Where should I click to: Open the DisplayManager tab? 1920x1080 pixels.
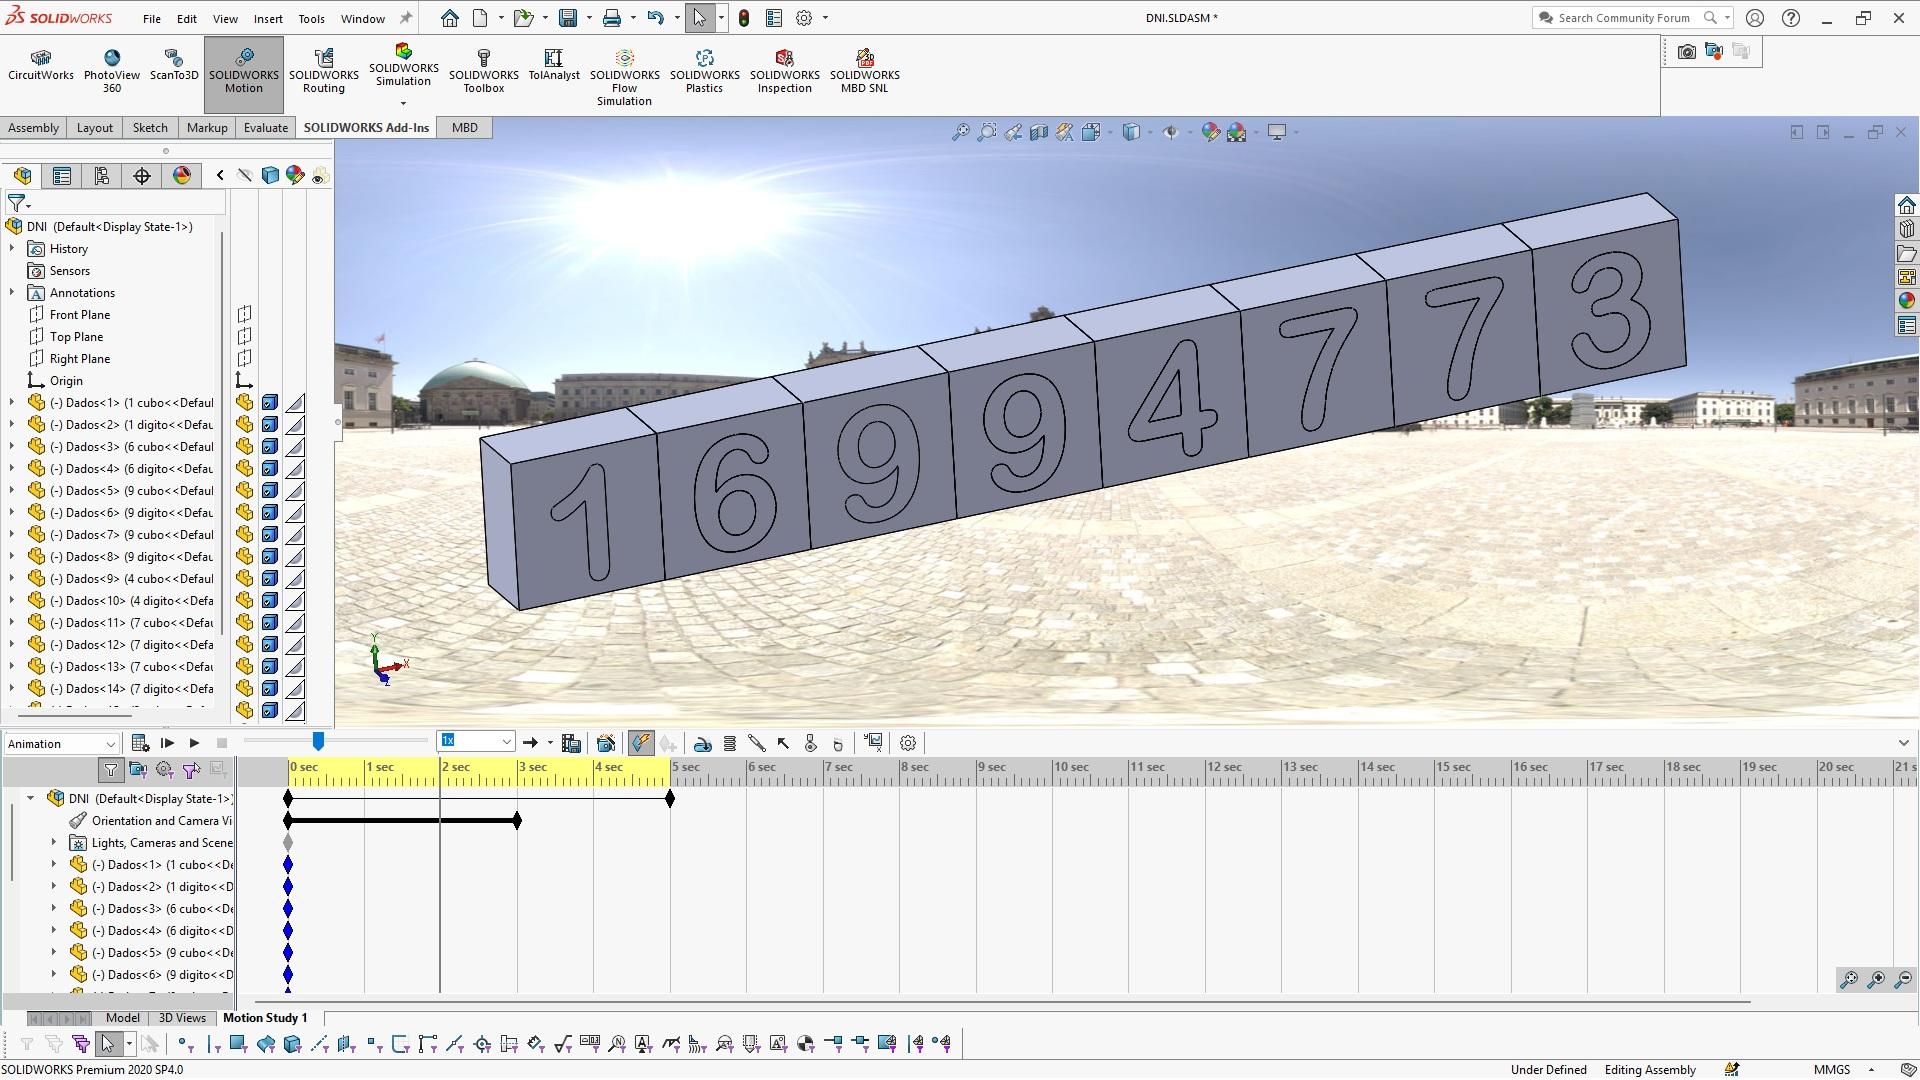182,176
